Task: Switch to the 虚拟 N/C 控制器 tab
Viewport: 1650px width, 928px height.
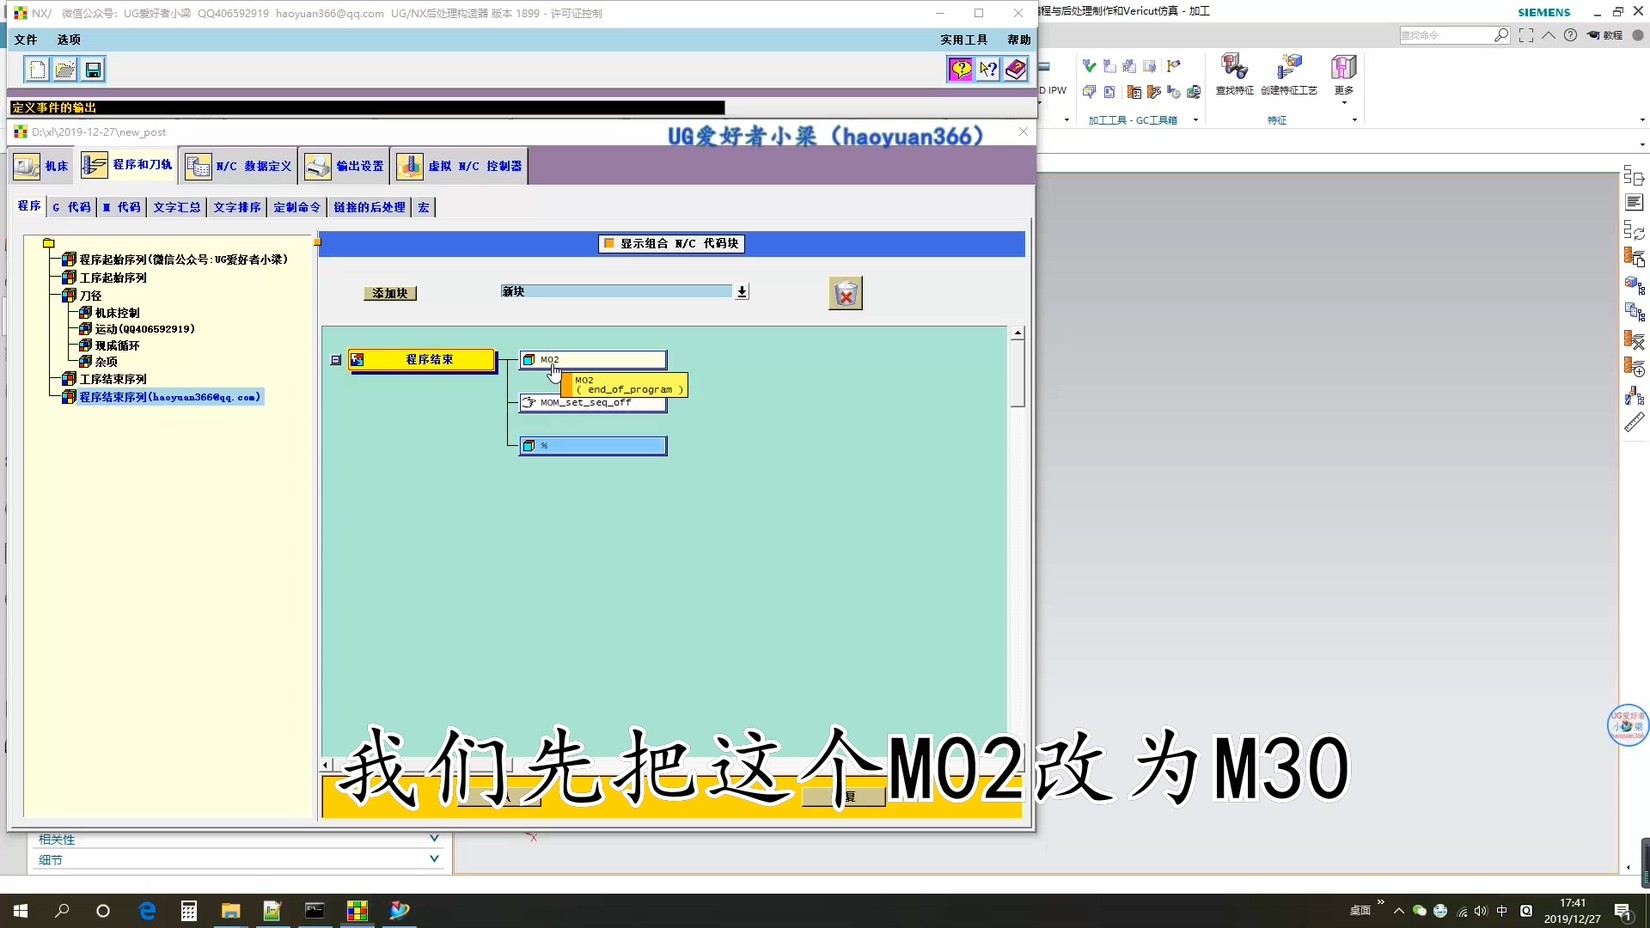Action: pos(460,166)
